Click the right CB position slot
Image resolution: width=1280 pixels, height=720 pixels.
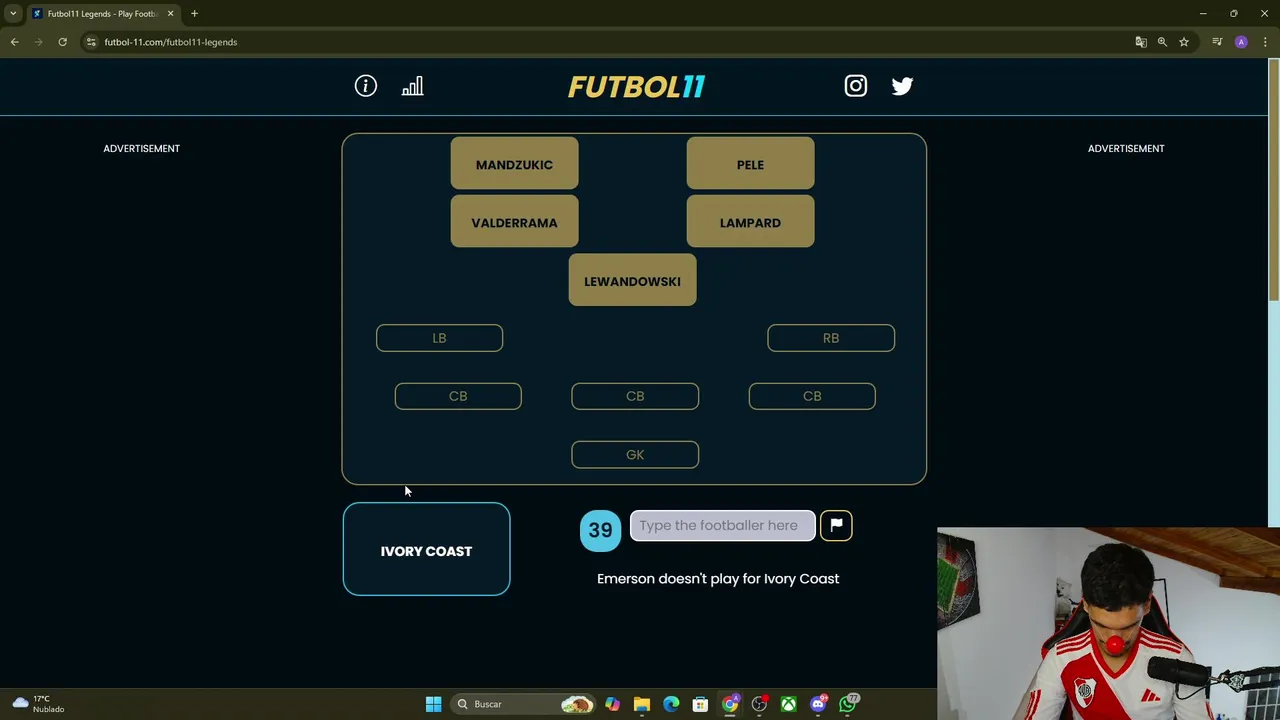pos(812,396)
